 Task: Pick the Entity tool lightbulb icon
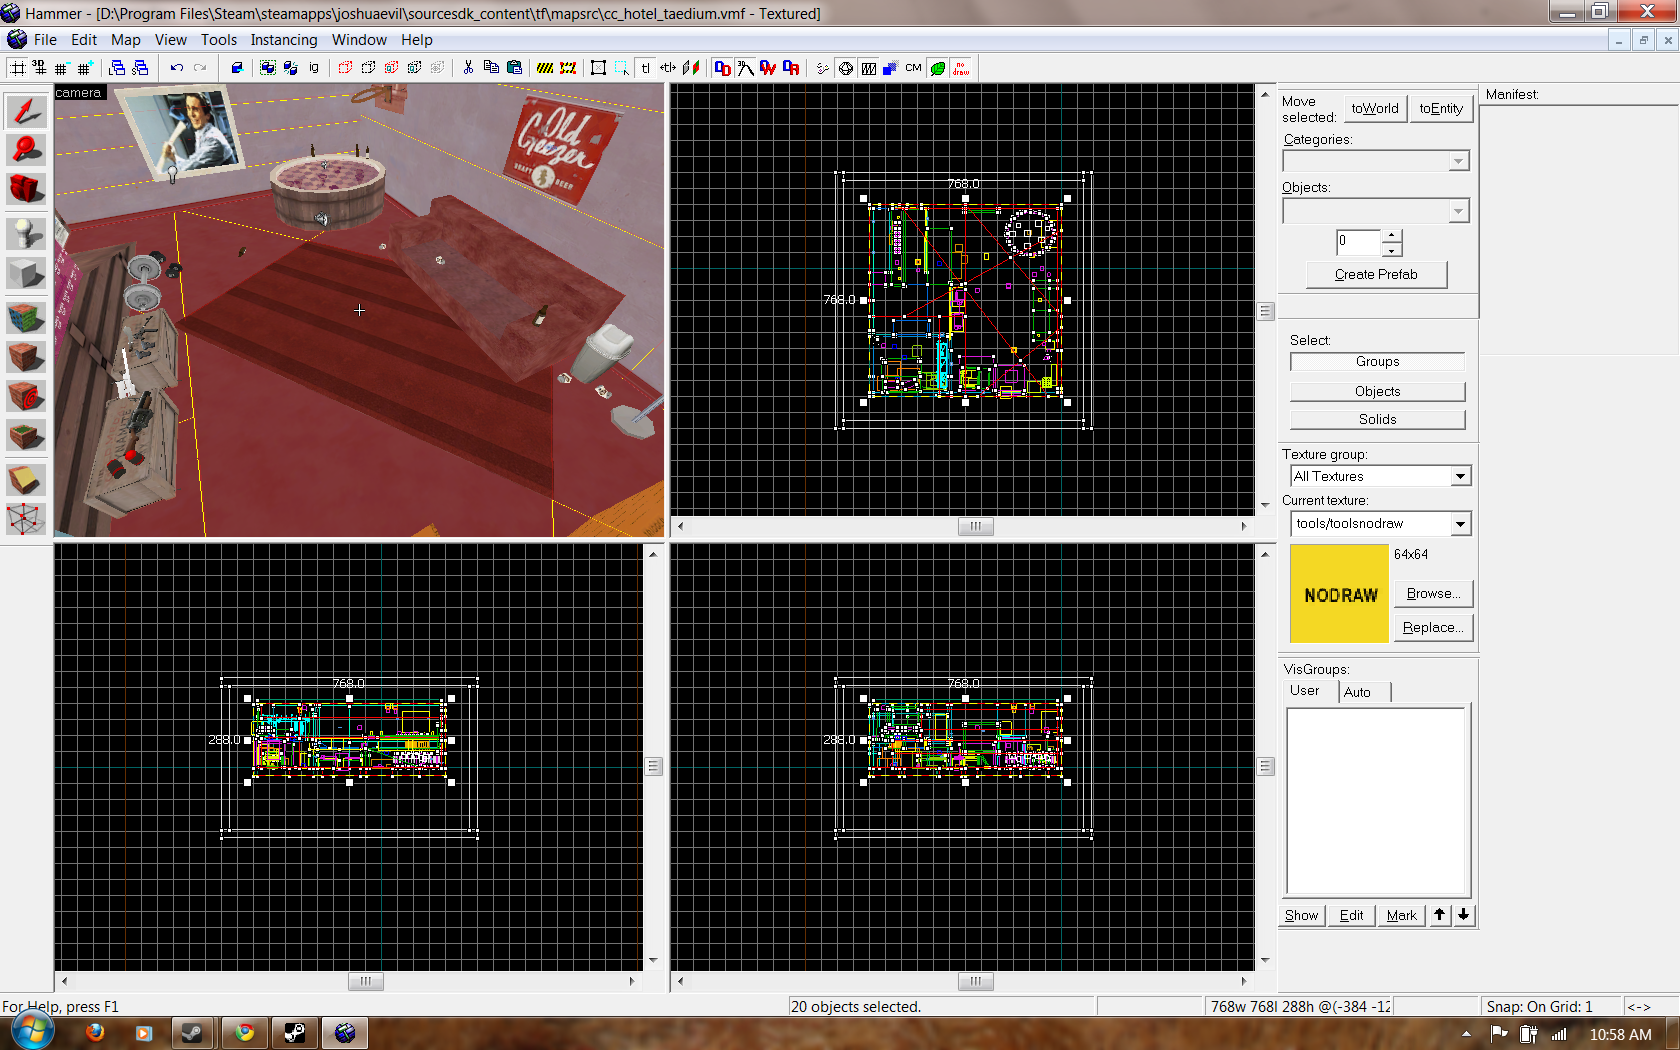coord(26,234)
